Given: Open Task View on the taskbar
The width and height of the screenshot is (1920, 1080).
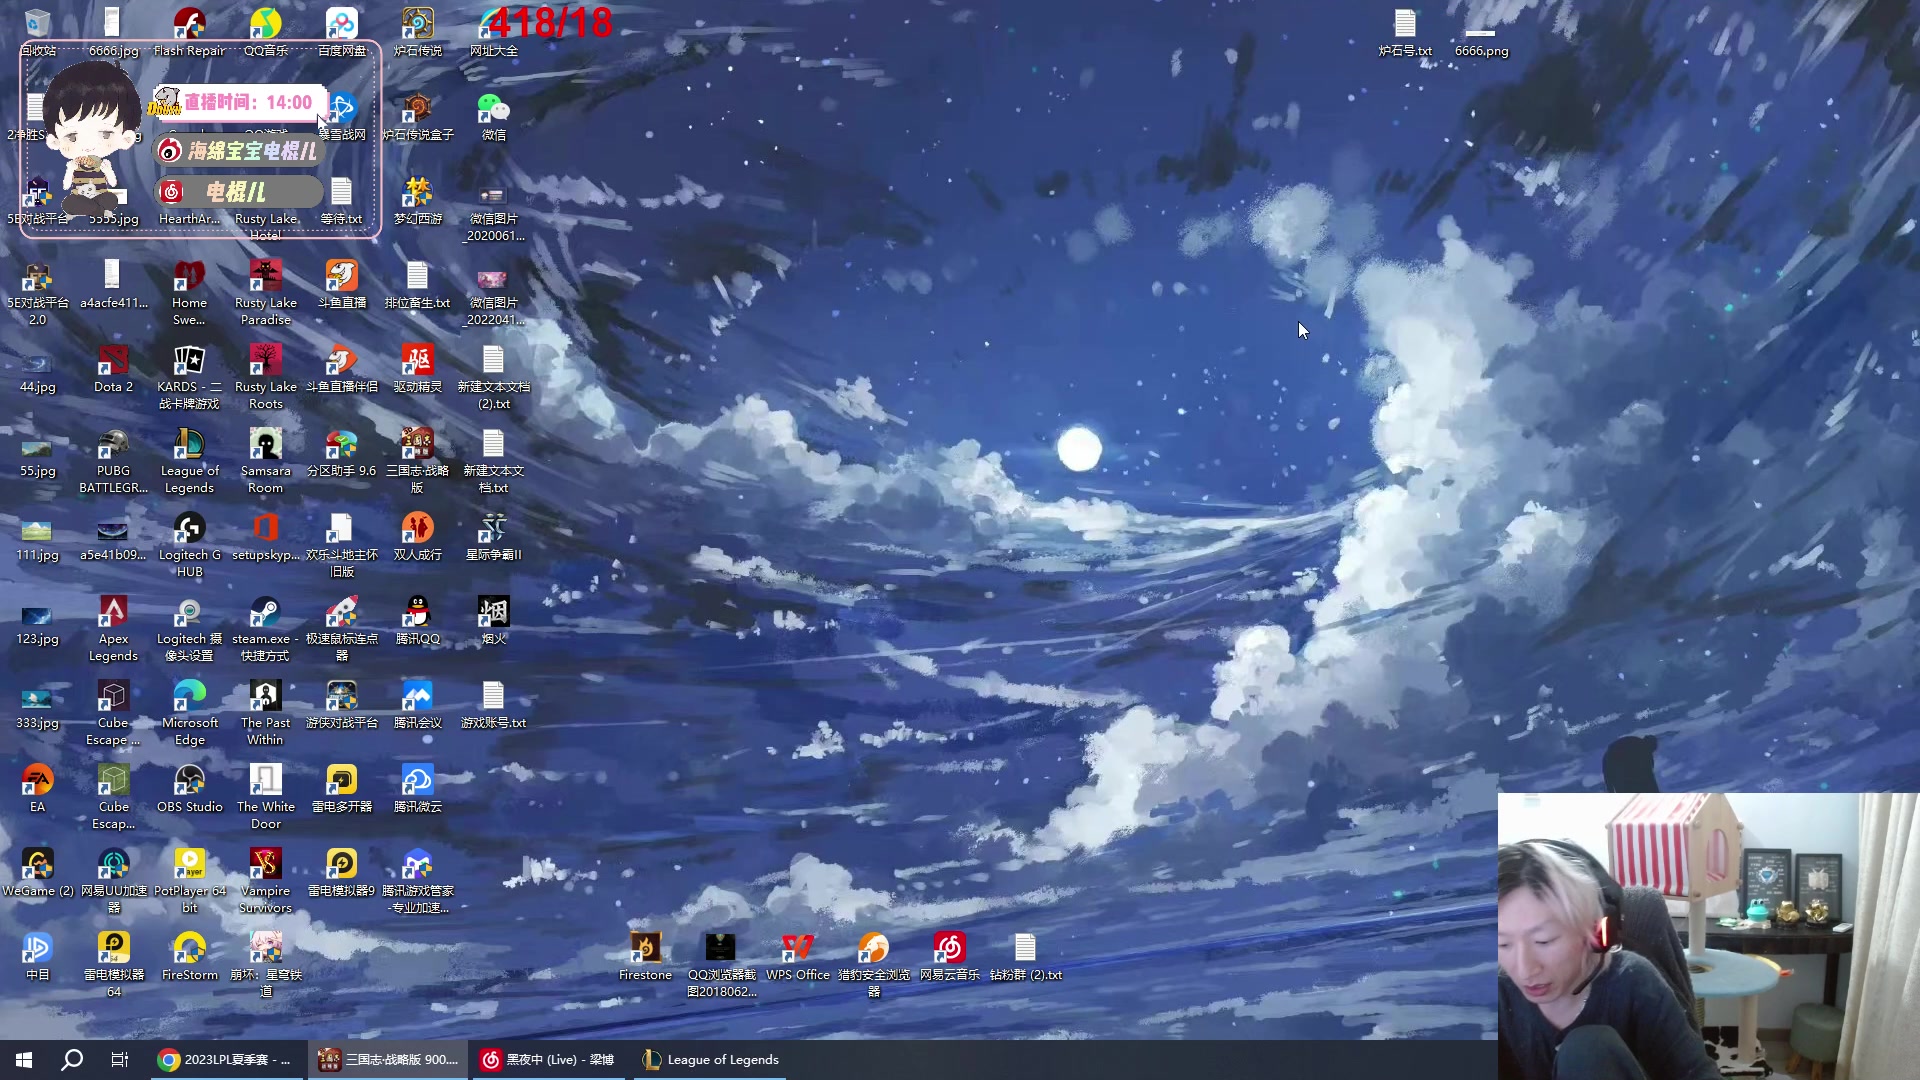Looking at the screenshot, I should click(120, 1060).
